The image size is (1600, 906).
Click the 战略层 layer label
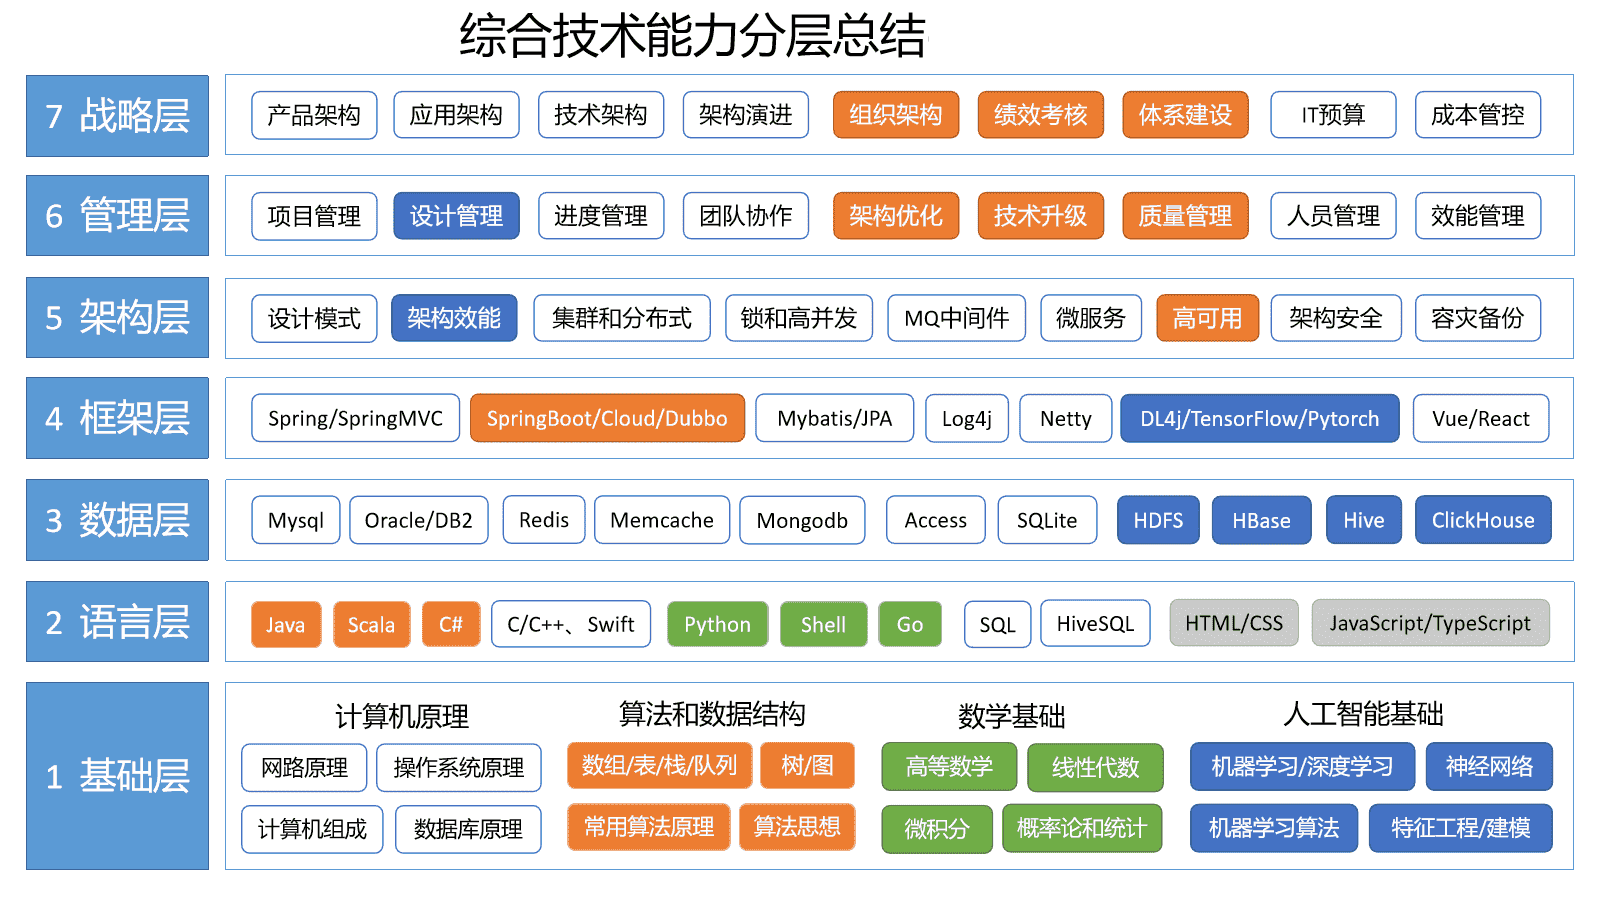tap(117, 116)
